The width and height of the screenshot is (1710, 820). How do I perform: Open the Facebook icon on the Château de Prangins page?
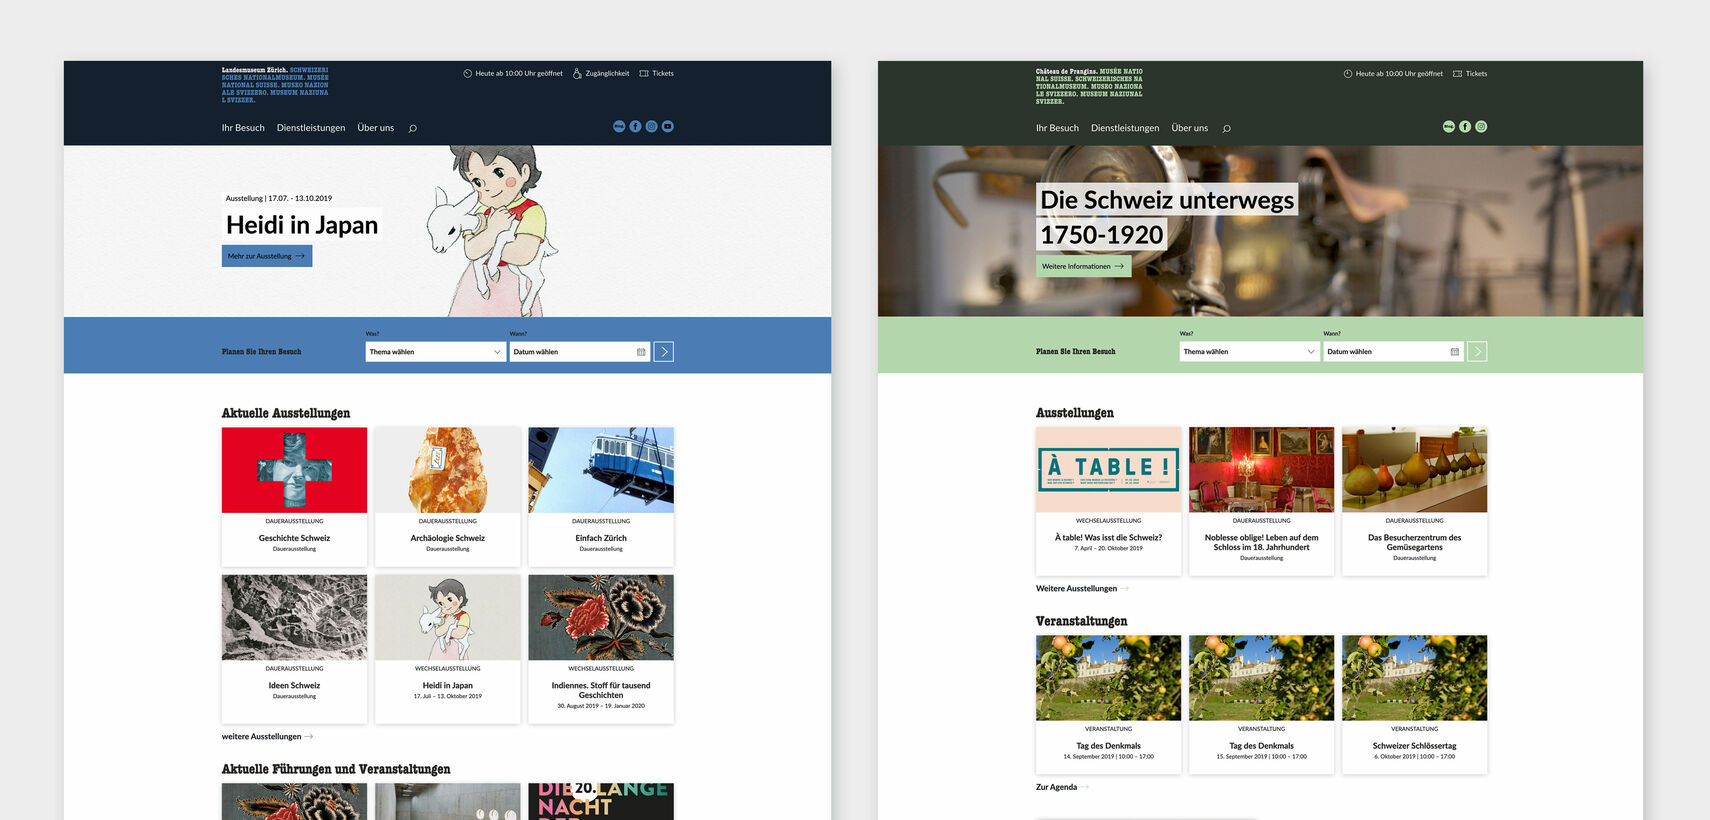1465,127
